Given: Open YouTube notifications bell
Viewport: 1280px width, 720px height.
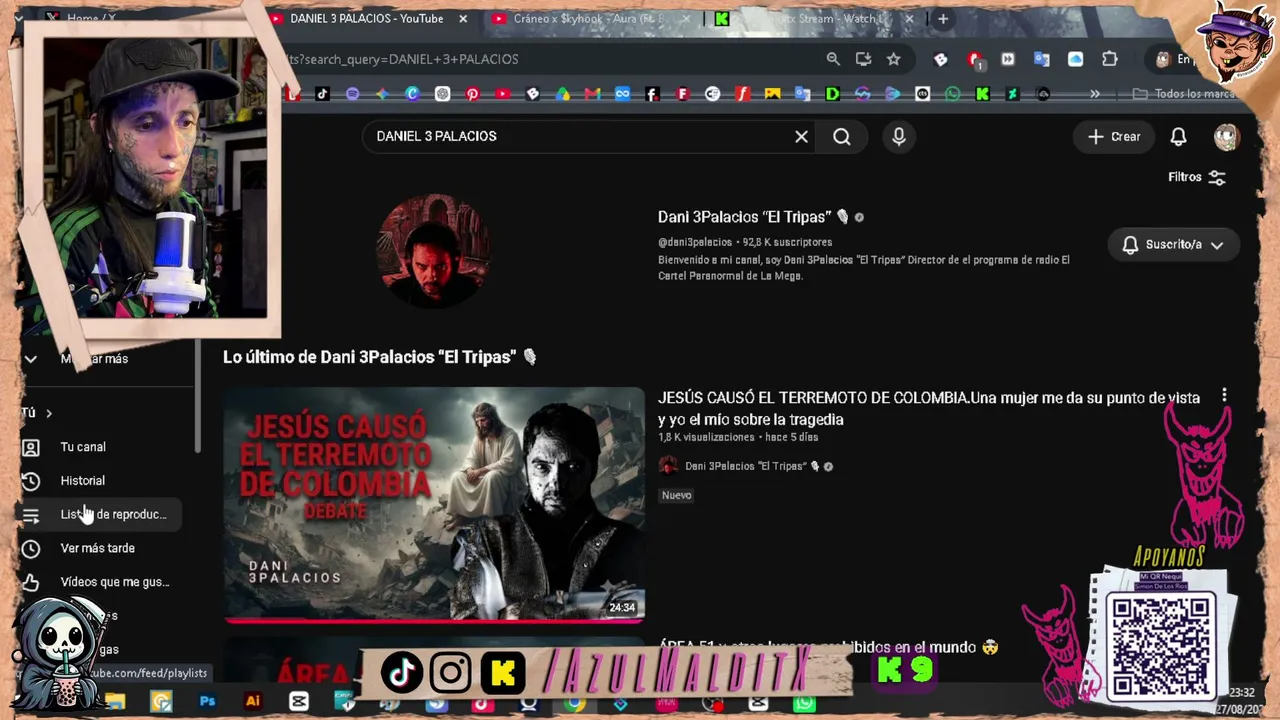Looking at the screenshot, I should [x=1178, y=136].
